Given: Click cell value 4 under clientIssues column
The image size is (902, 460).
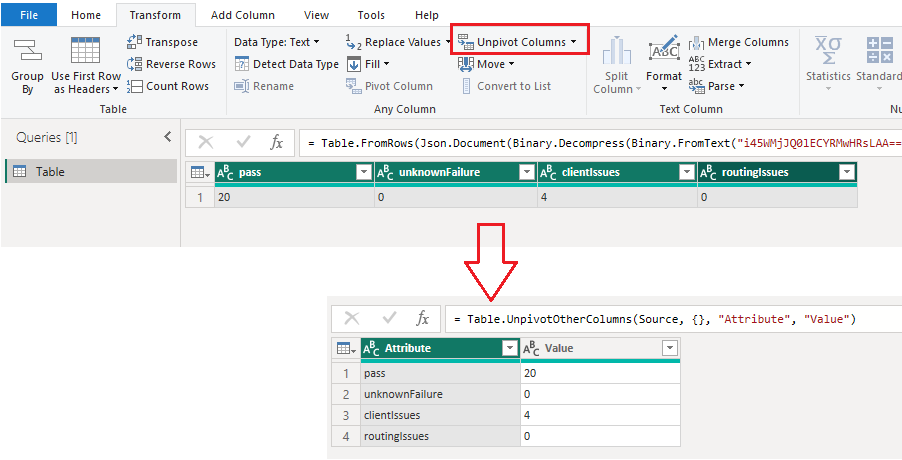Looking at the screenshot, I should [x=617, y=197].
